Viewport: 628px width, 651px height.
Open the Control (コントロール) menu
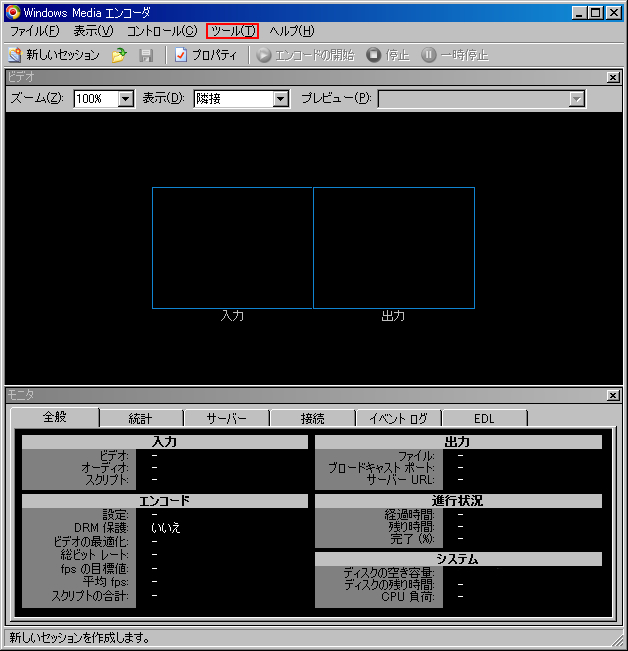point(162,31)
